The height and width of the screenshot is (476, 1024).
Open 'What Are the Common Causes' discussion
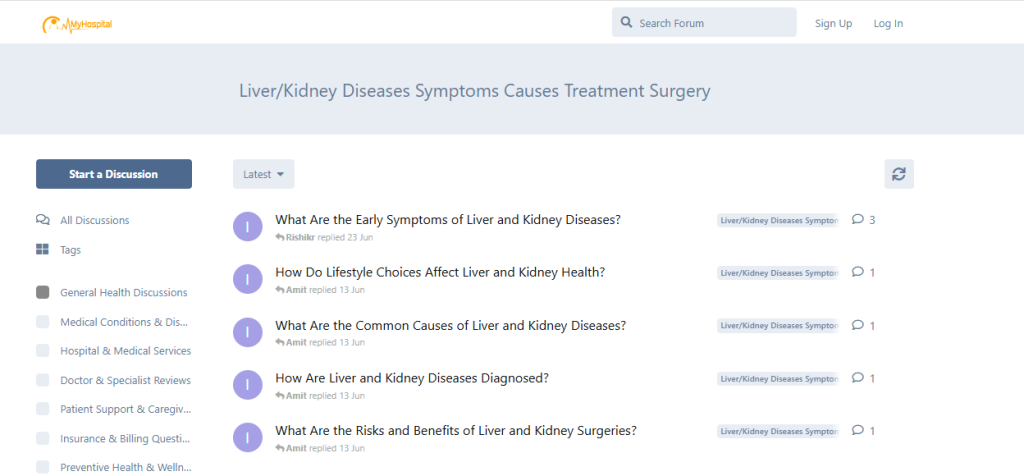pyautogui.click(x=451, y=325)
